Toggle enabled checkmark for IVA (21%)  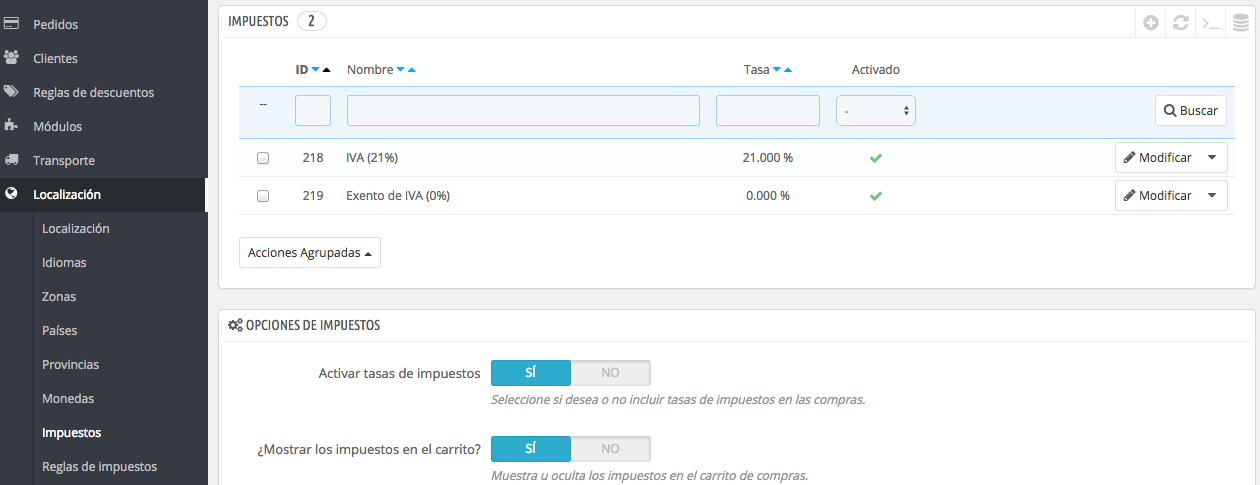pyautogui.click(x=876, y=158)
